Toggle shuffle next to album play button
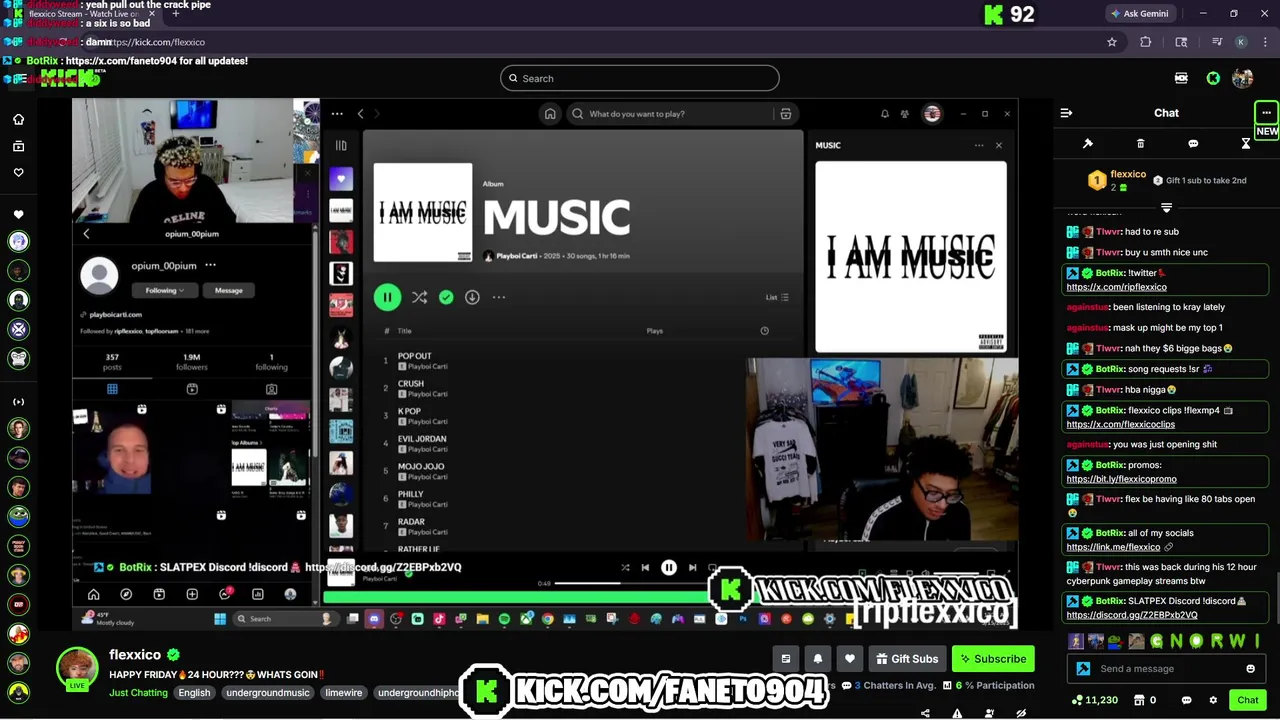1280x720 pixels. tap(419, 297)
